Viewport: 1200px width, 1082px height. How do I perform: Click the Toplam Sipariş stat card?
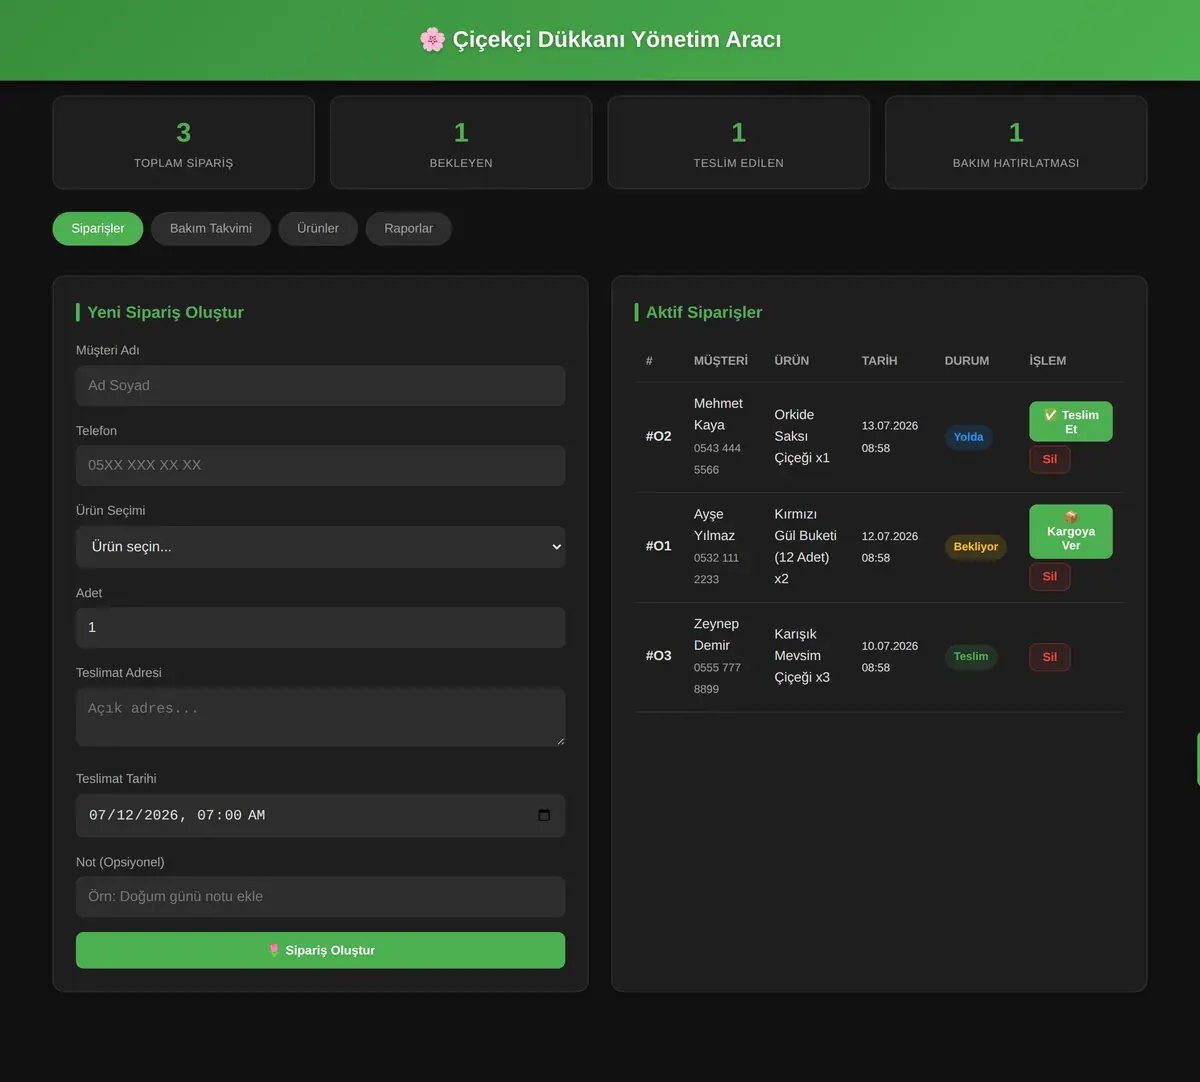click(x=184, y=142)
